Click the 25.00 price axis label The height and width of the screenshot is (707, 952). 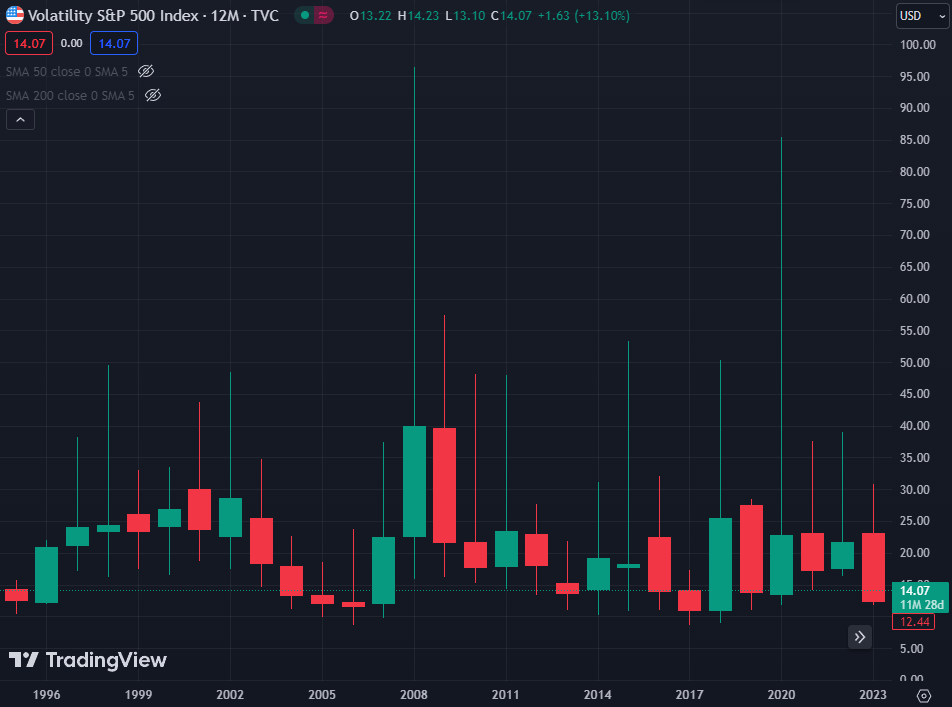coord(914,521)
